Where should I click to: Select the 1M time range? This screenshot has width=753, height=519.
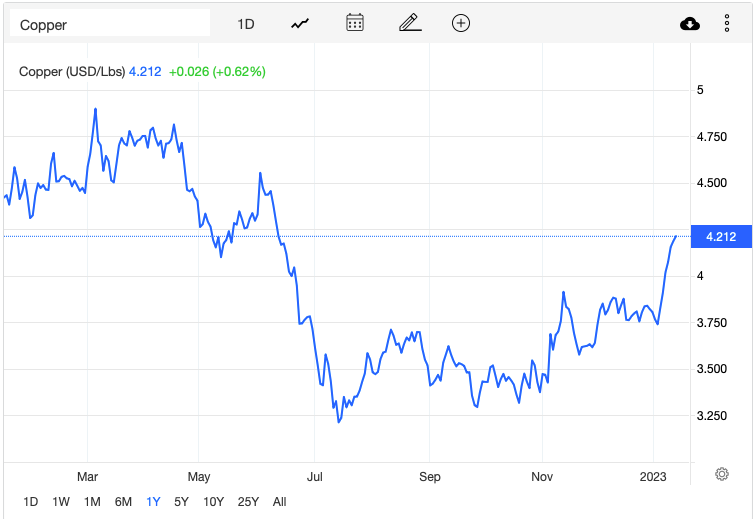tap(92, 502)
